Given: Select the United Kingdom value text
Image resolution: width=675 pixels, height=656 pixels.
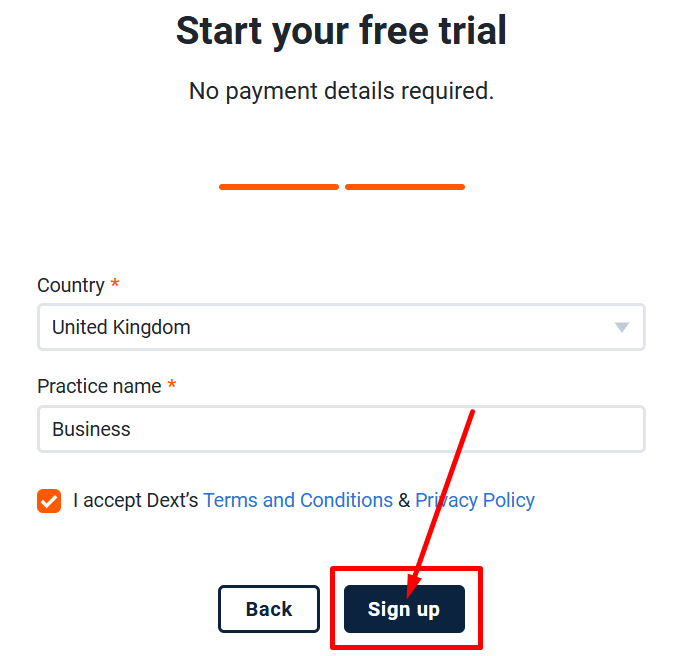Looking at the screenshot, I should [121, 327].
